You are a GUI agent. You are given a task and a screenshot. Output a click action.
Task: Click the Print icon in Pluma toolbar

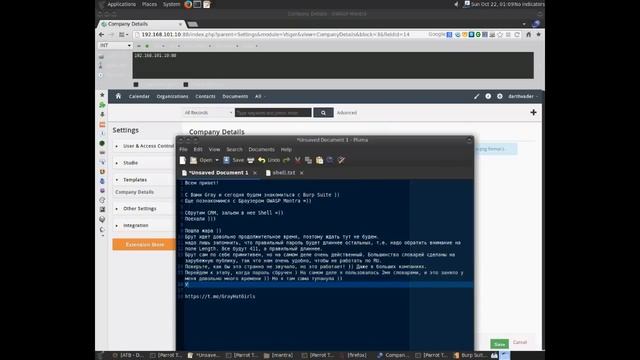(251, 160)
